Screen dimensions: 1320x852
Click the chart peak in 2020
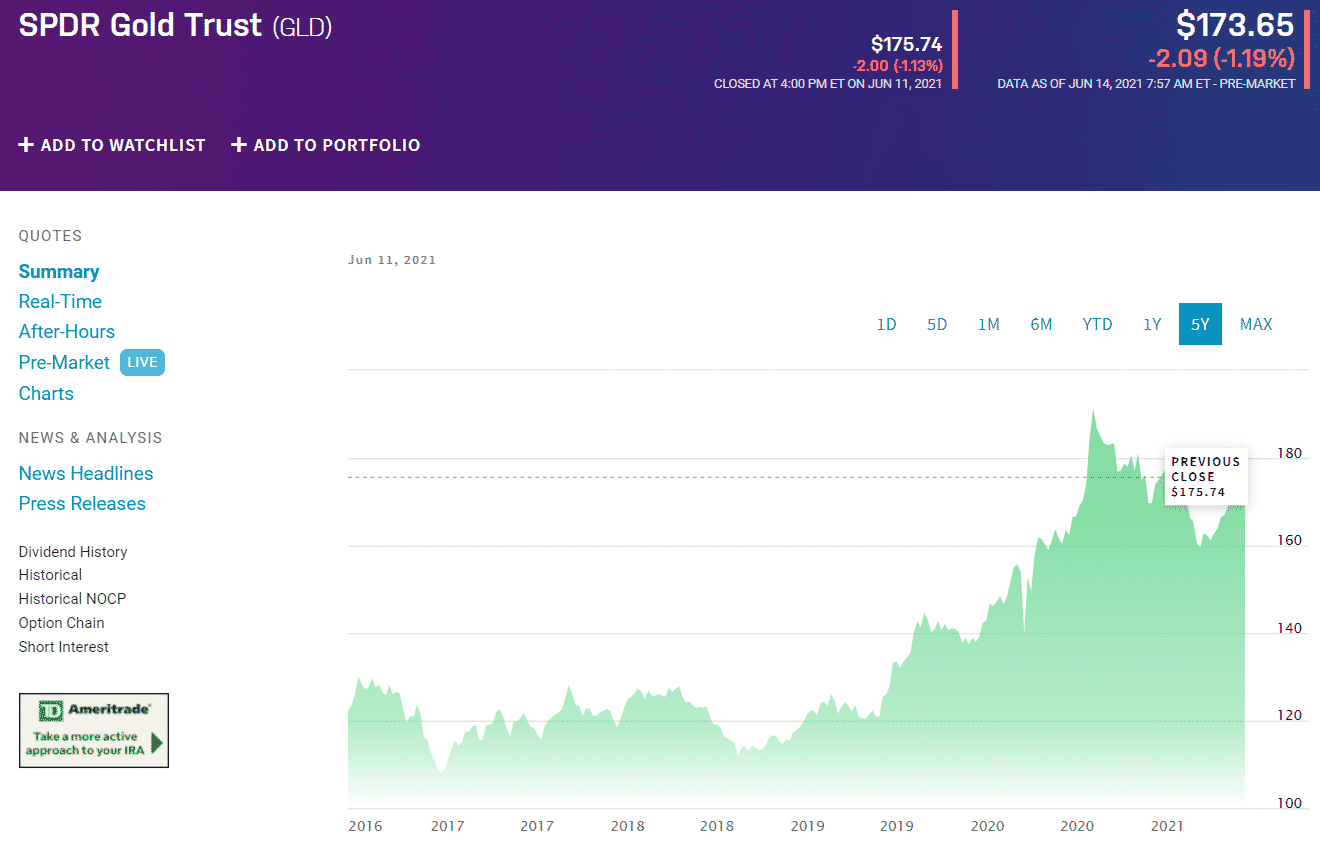point(1092,410)
